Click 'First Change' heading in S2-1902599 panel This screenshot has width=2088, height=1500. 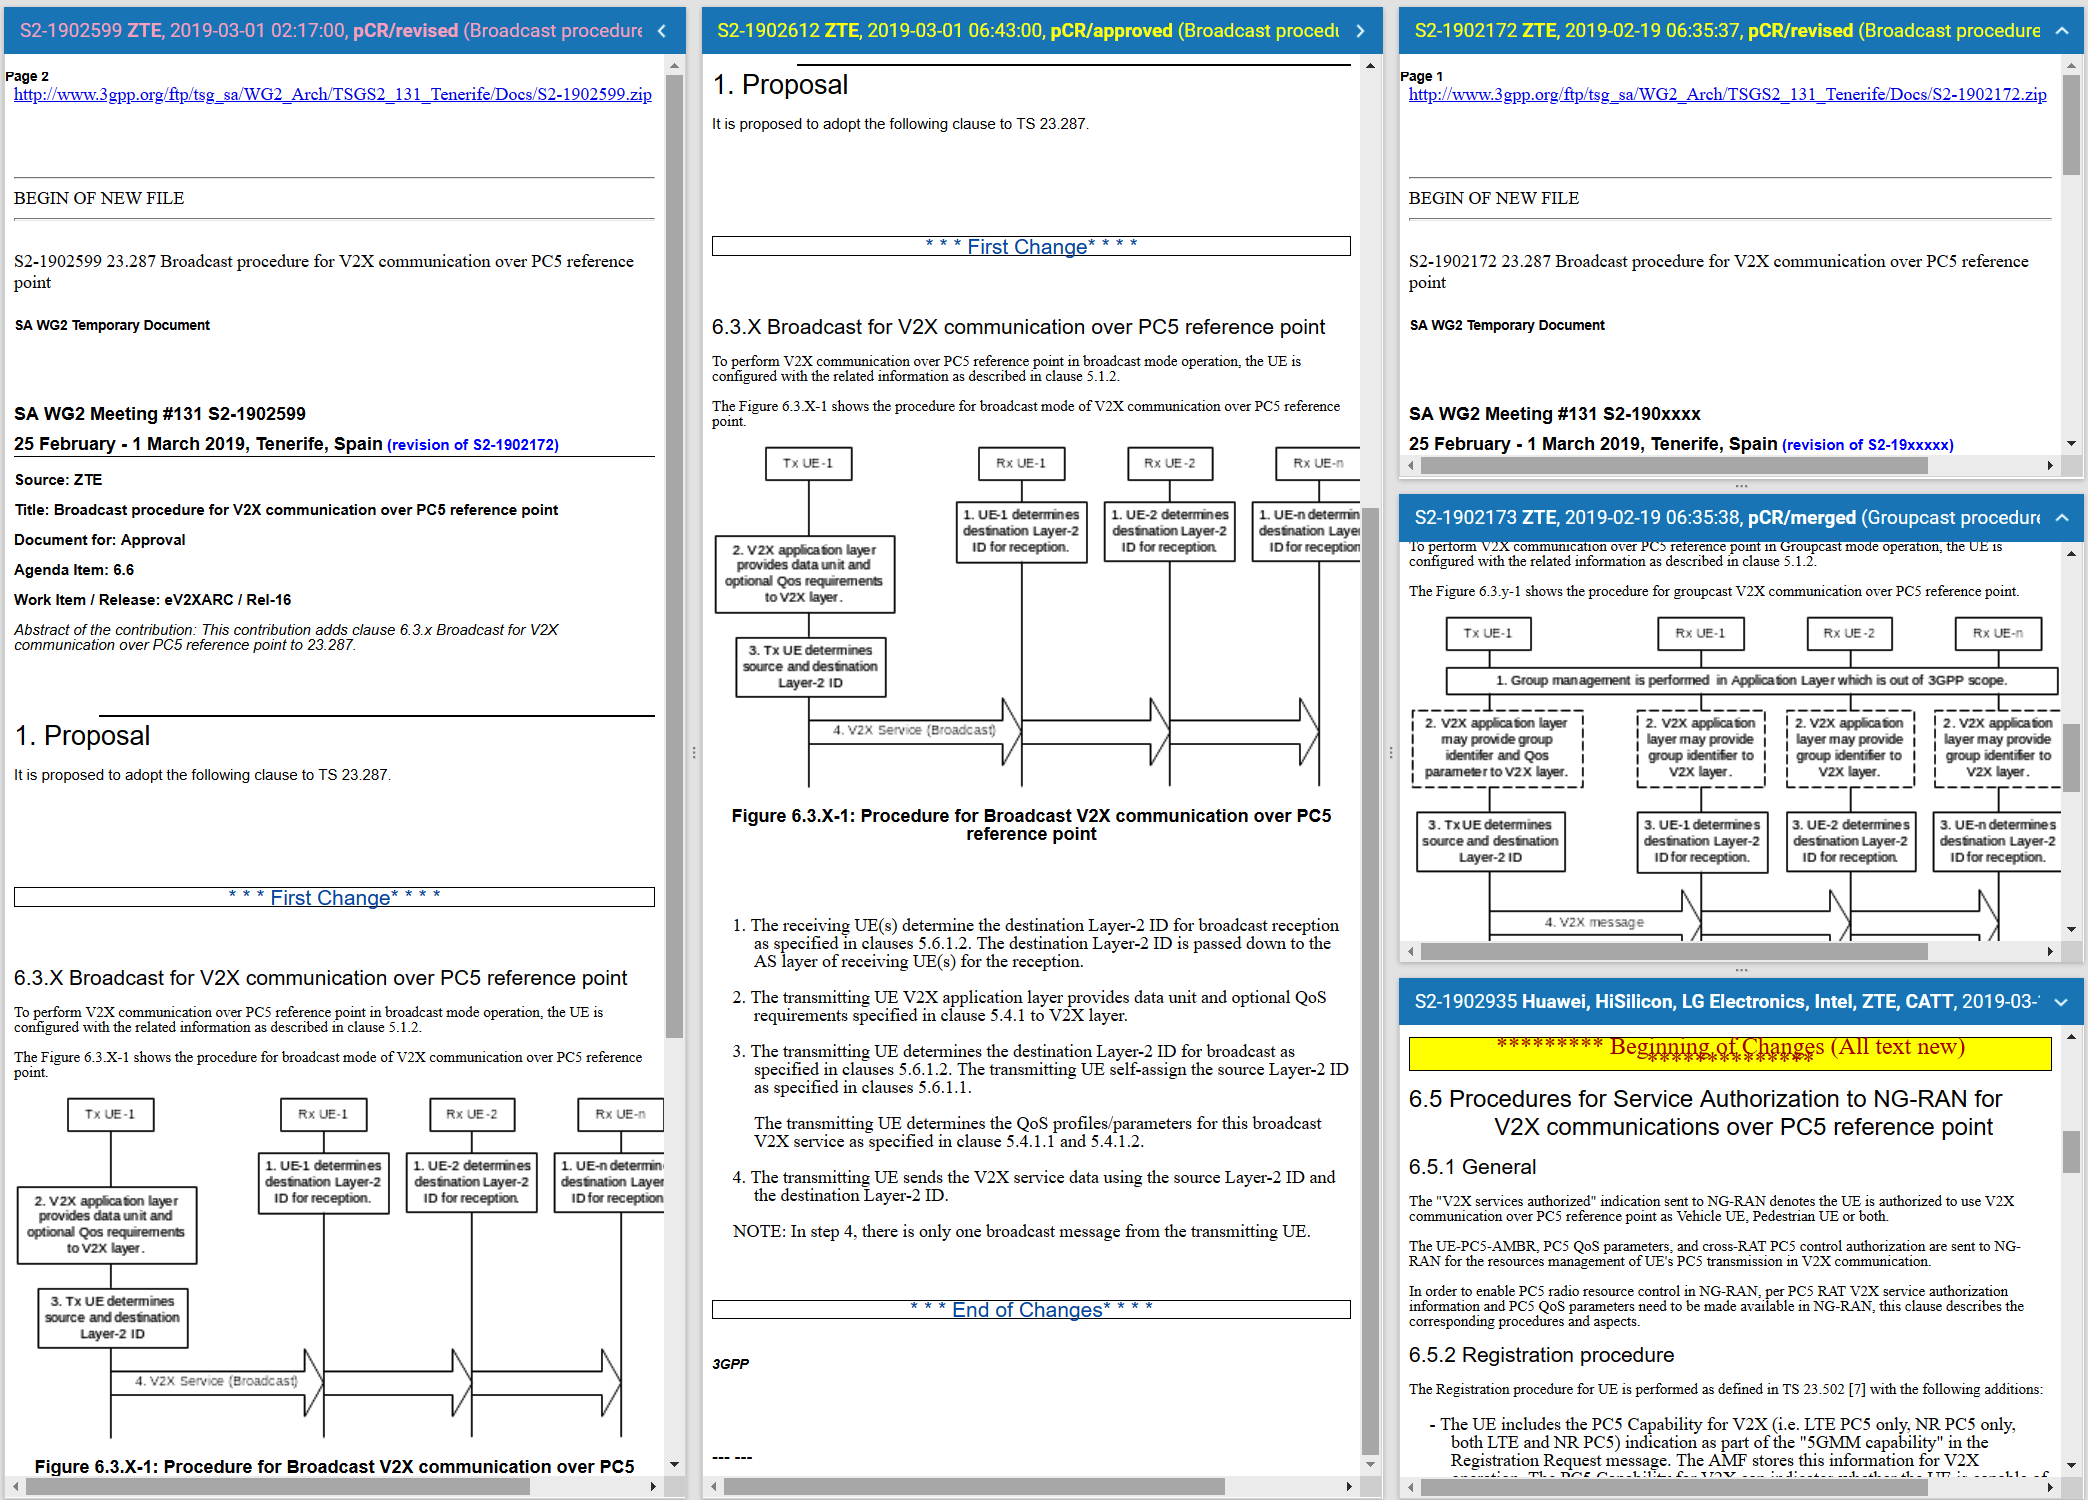[x=334, y=897]
